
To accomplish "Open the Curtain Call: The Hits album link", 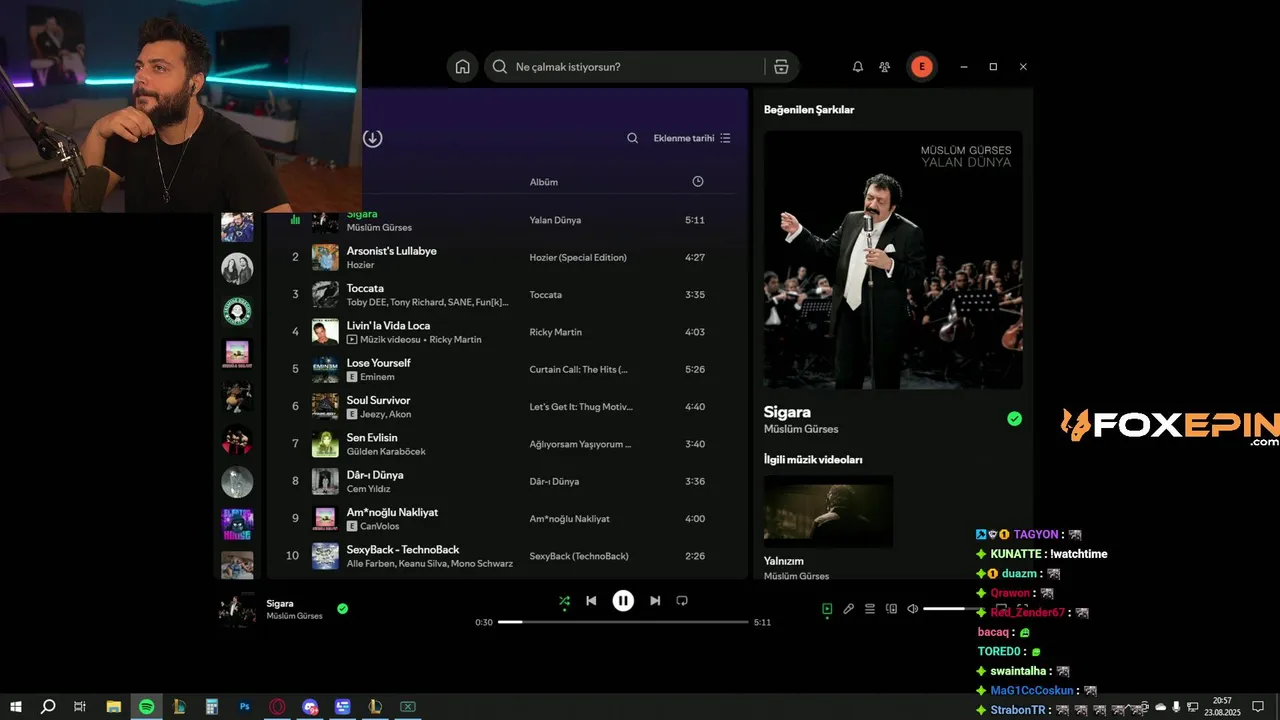I will (x=579, y=369).
